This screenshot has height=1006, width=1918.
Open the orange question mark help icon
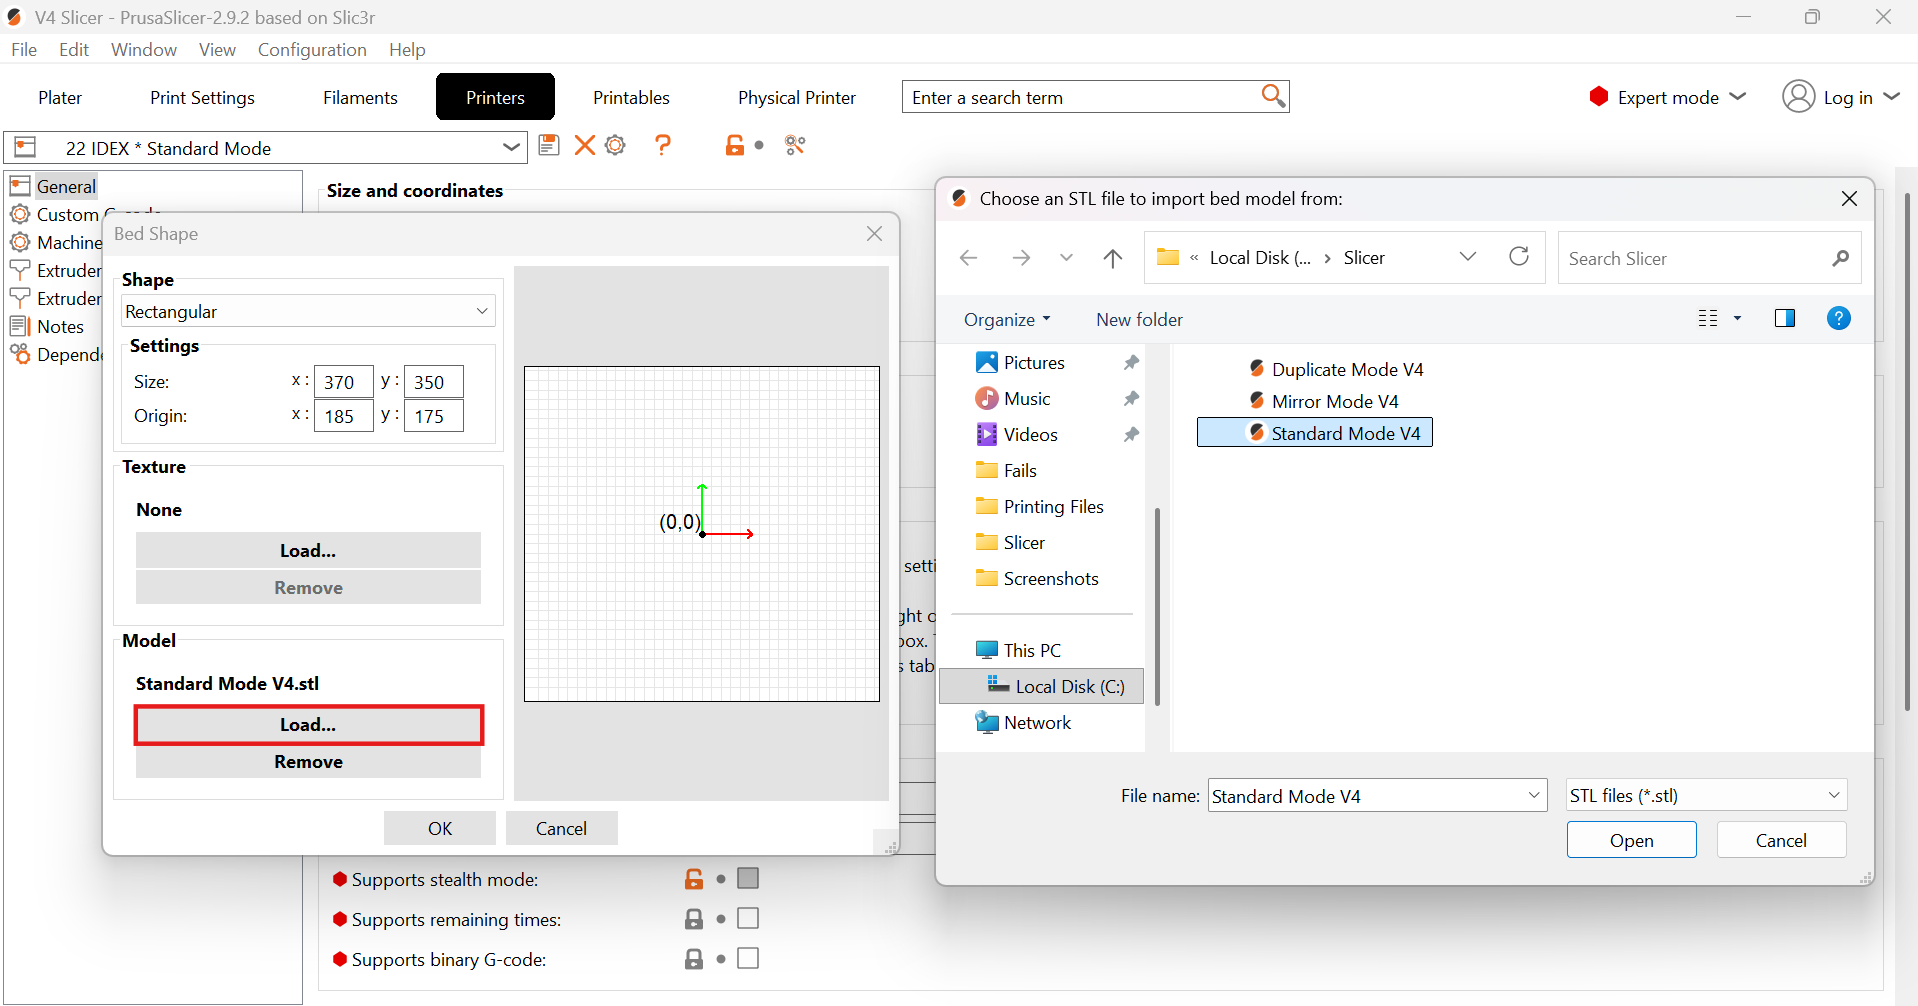point(662,145)
